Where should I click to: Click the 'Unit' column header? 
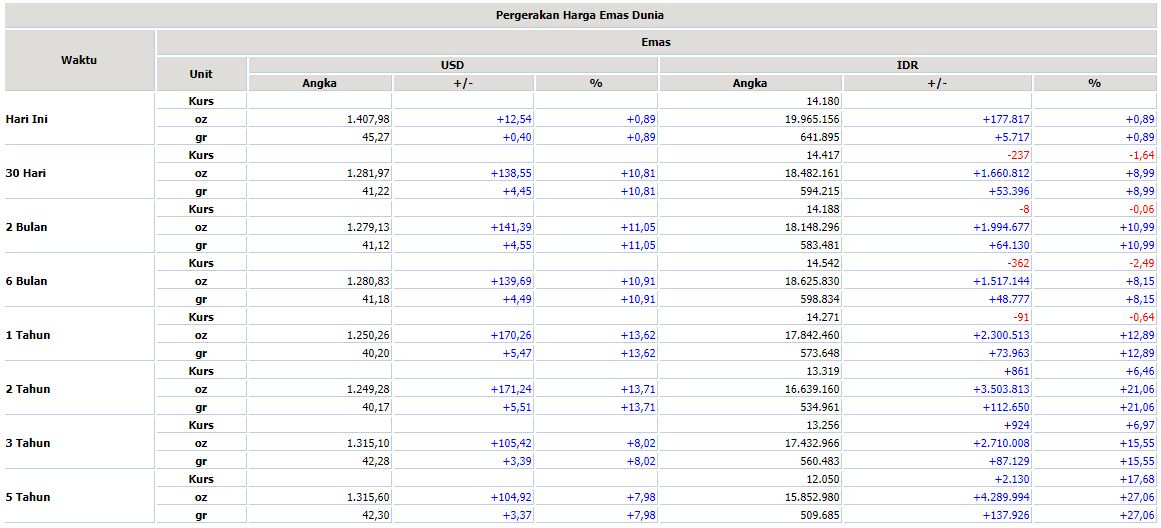coord(201,74)
